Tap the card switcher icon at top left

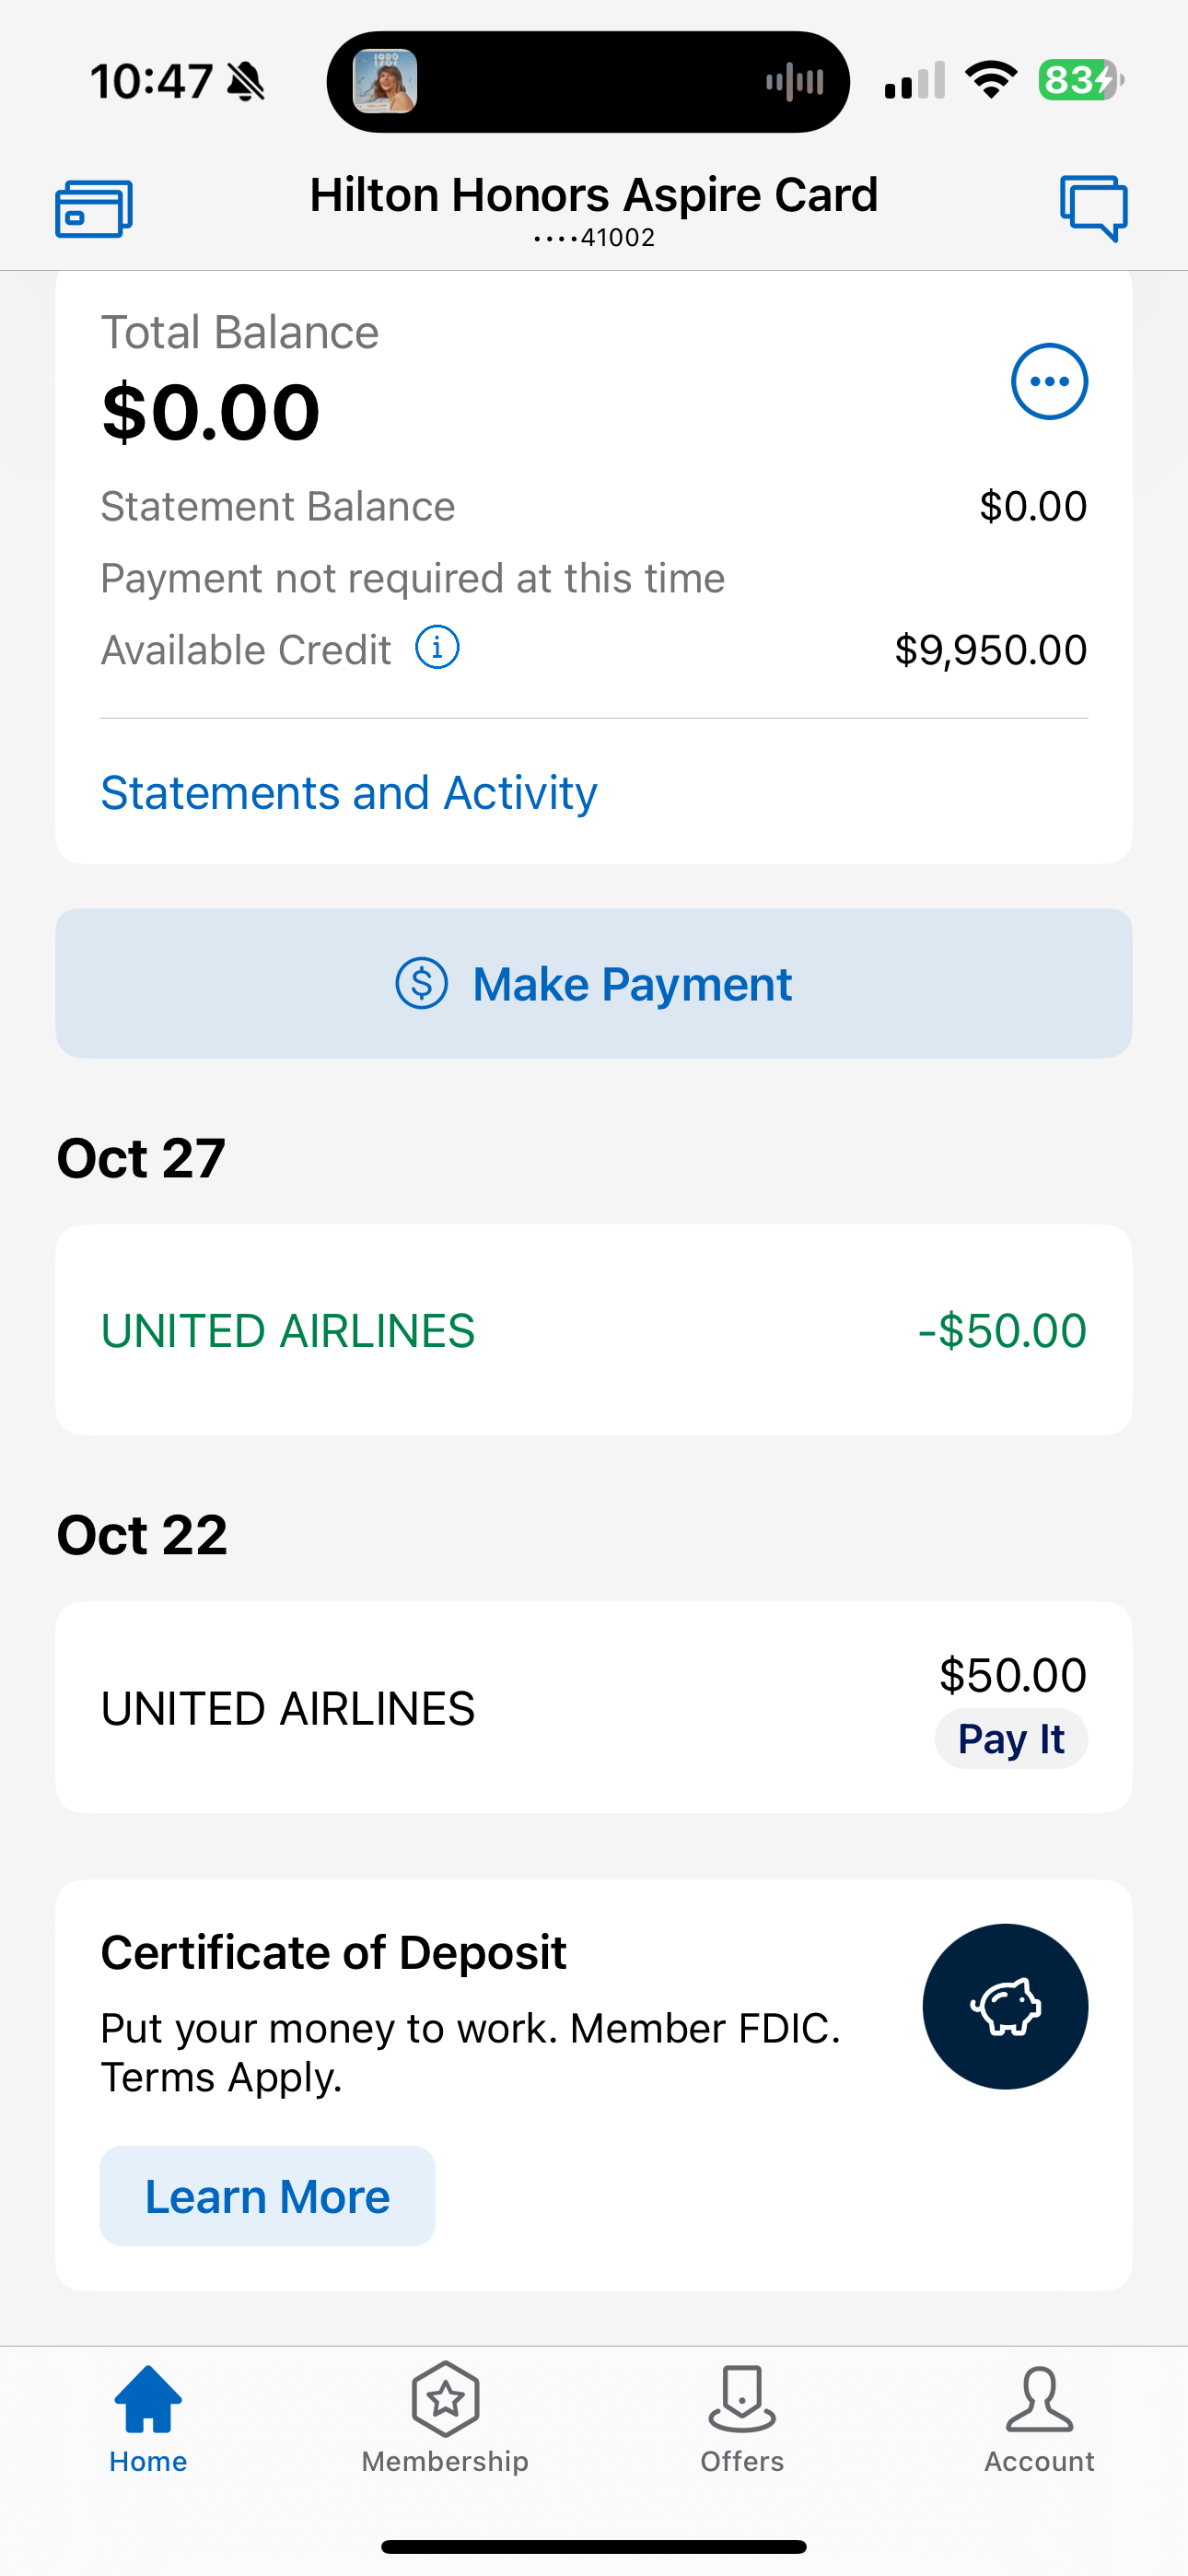[94, 209]
